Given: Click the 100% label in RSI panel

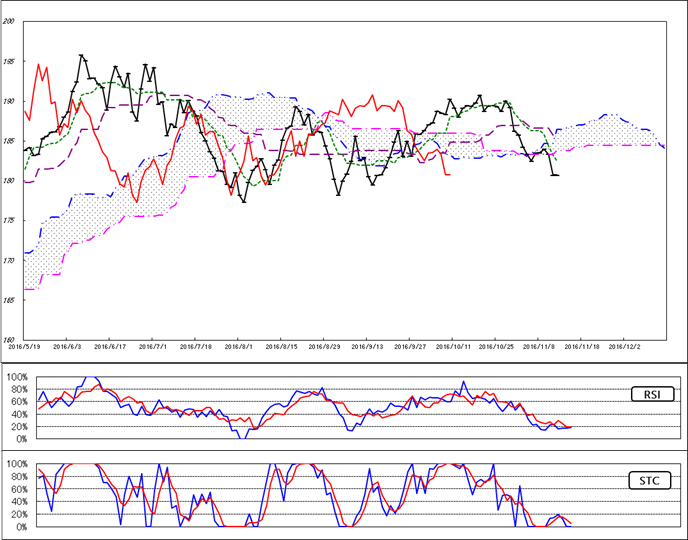Looking at the screenshot, I should tap(16, 378).
